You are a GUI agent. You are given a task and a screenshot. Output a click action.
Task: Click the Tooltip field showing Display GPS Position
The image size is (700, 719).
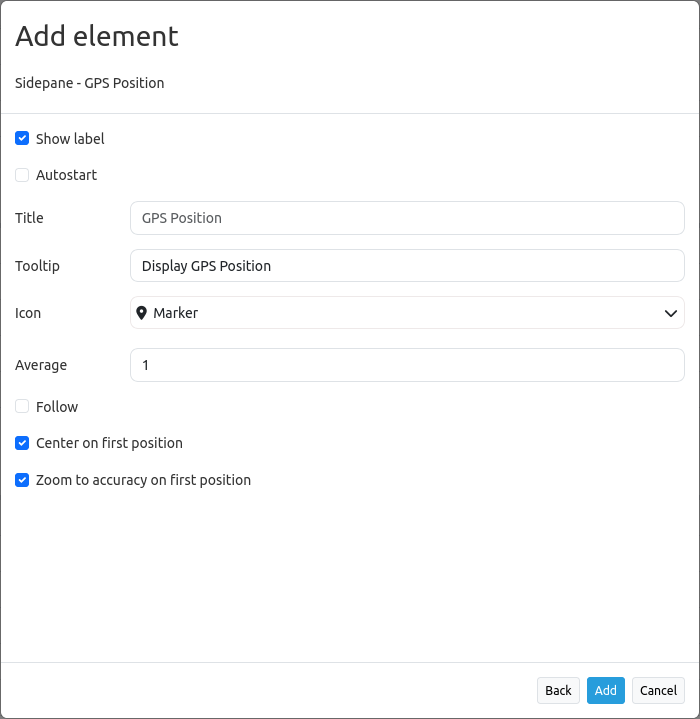(x=407, y=266)
